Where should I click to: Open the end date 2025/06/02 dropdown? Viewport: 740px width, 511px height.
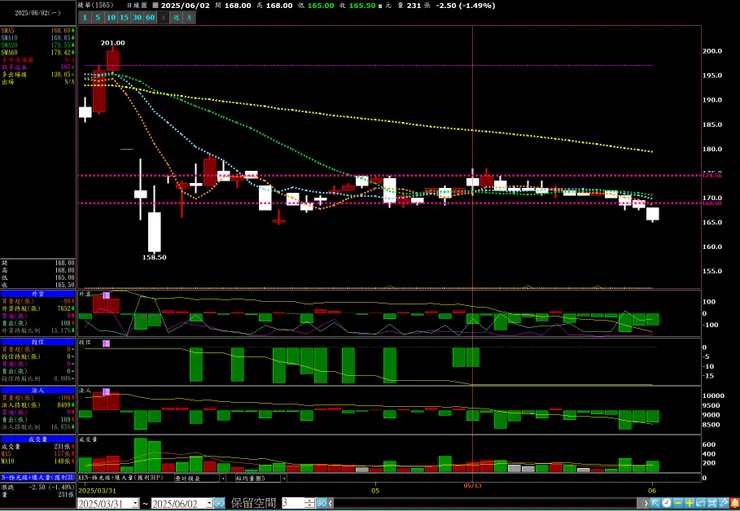(x=210, y=503)
